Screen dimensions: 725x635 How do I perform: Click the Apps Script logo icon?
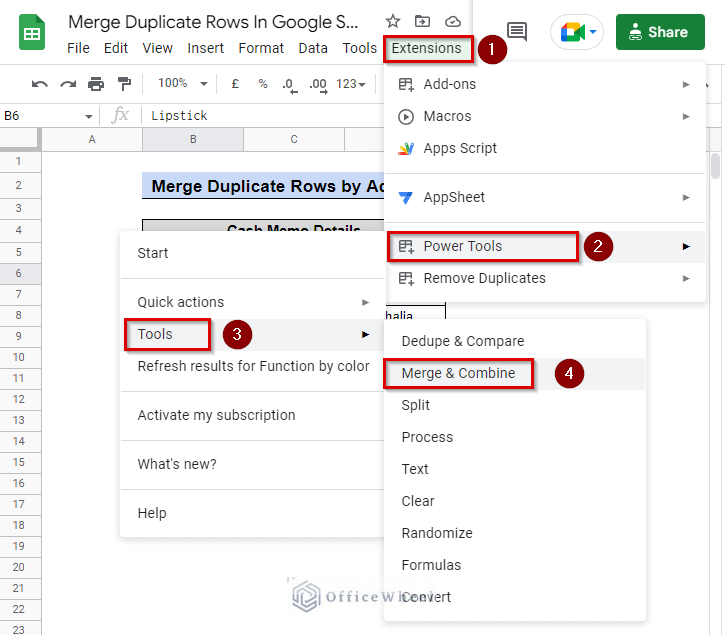(x=406, y=148)
